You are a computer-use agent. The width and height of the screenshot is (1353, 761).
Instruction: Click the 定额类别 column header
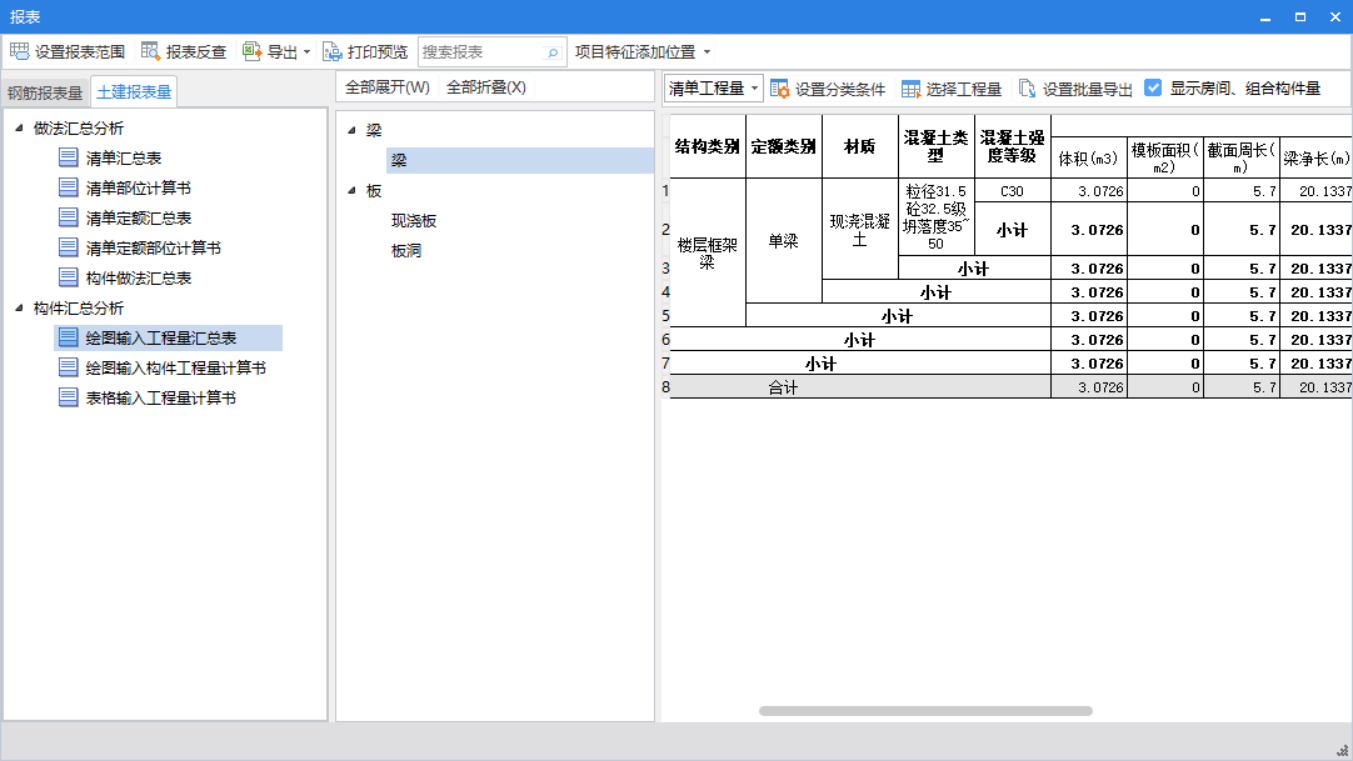(x=783, y=146)
